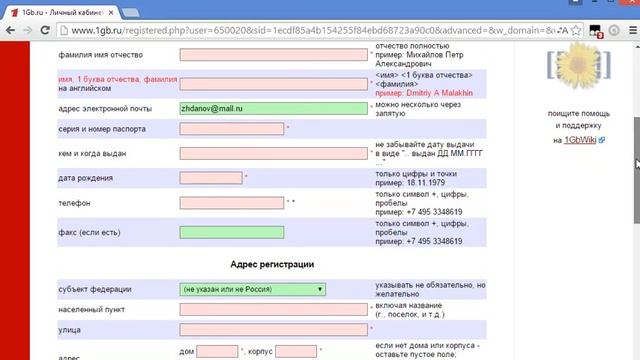The height and width of the screenshot is (360, 640).
Task: Click the 'поищите помощь' sidebar text
Action: [579, 114]
